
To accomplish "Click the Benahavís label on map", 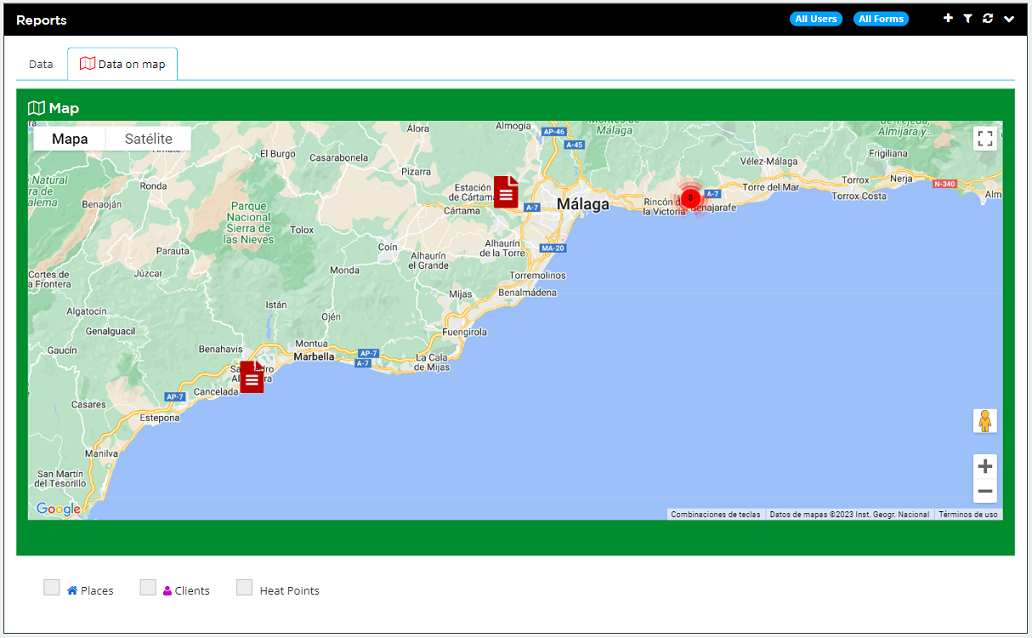I will (220, 349).
